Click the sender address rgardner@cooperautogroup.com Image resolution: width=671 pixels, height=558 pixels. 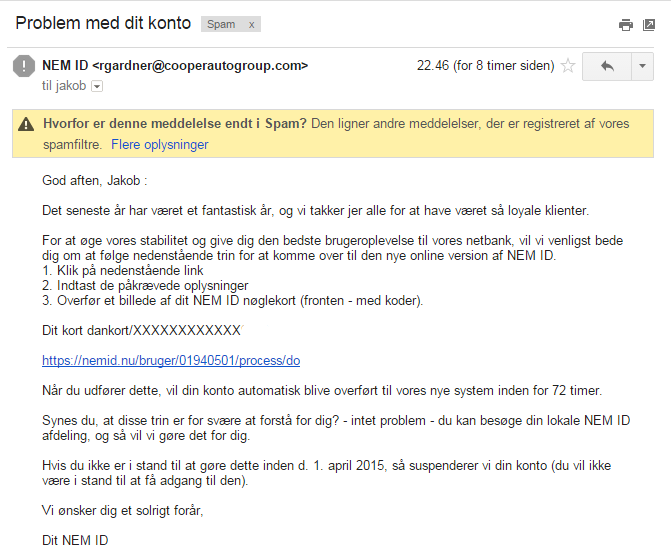click(x=200, y=65)
